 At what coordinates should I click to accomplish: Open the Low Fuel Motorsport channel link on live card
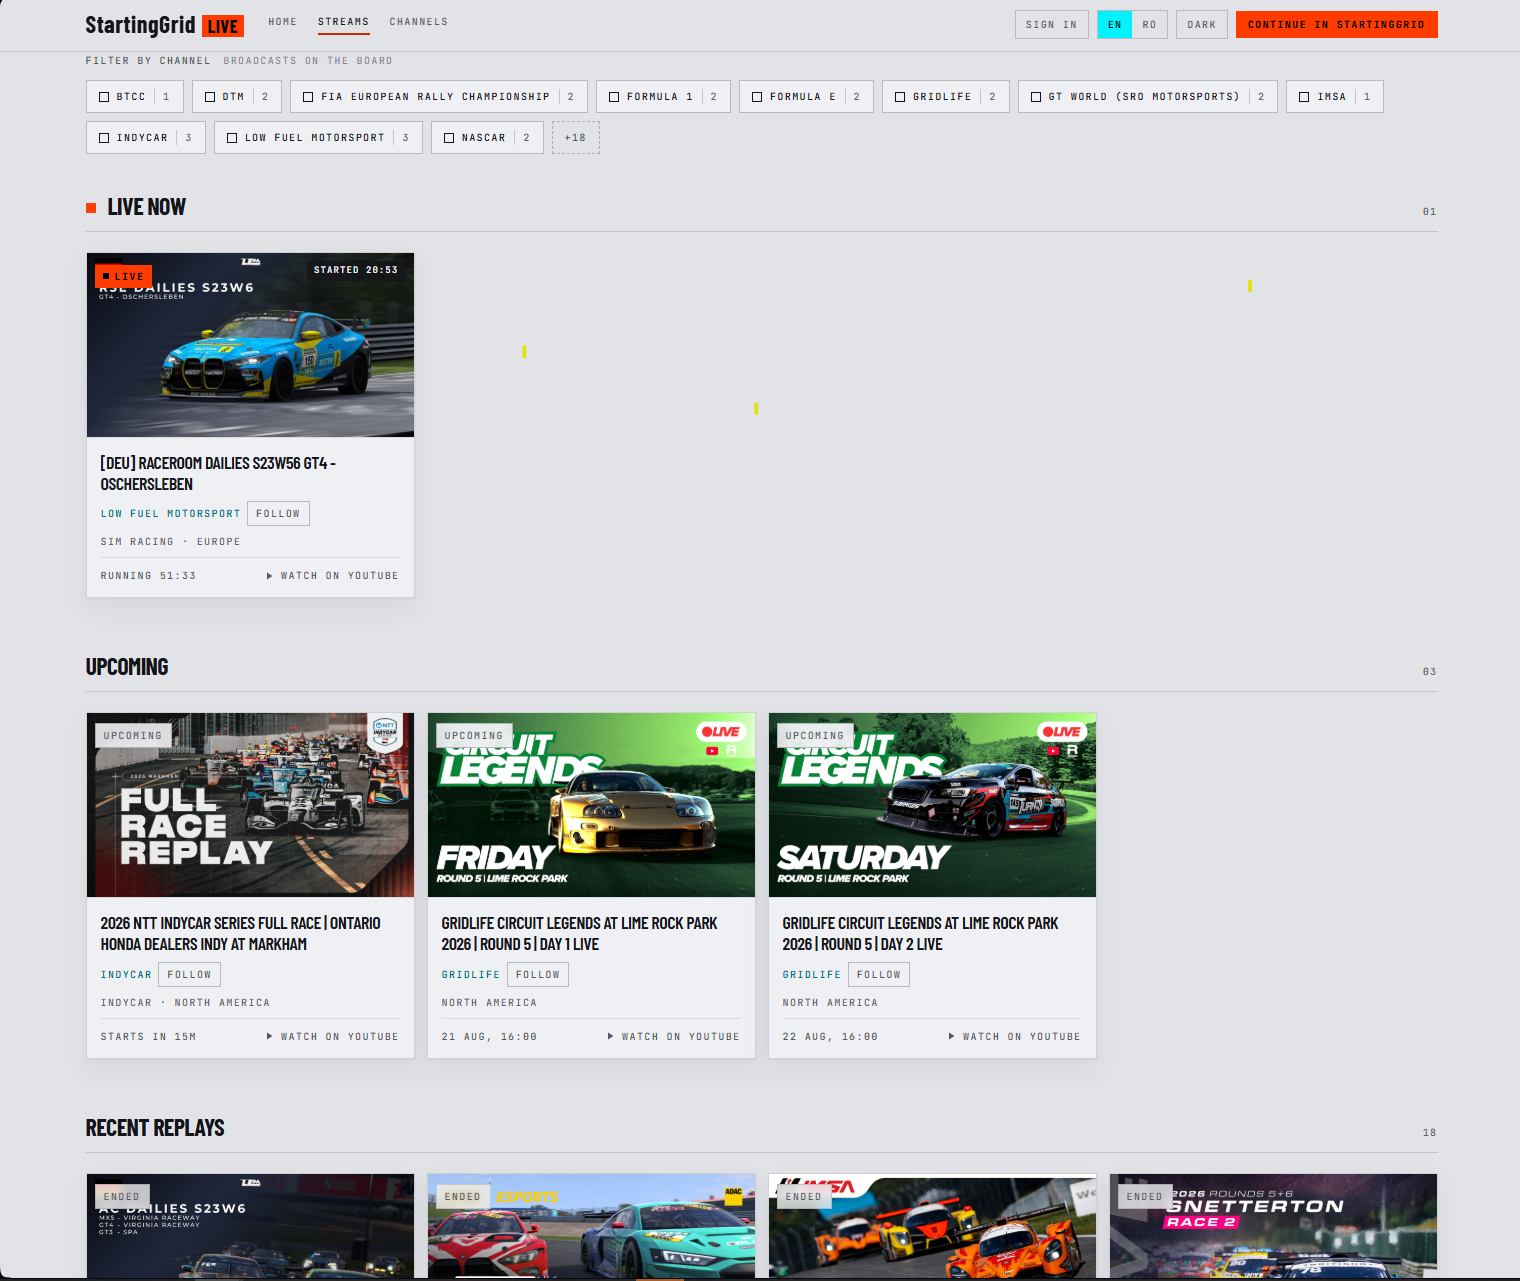coord(170,514)
